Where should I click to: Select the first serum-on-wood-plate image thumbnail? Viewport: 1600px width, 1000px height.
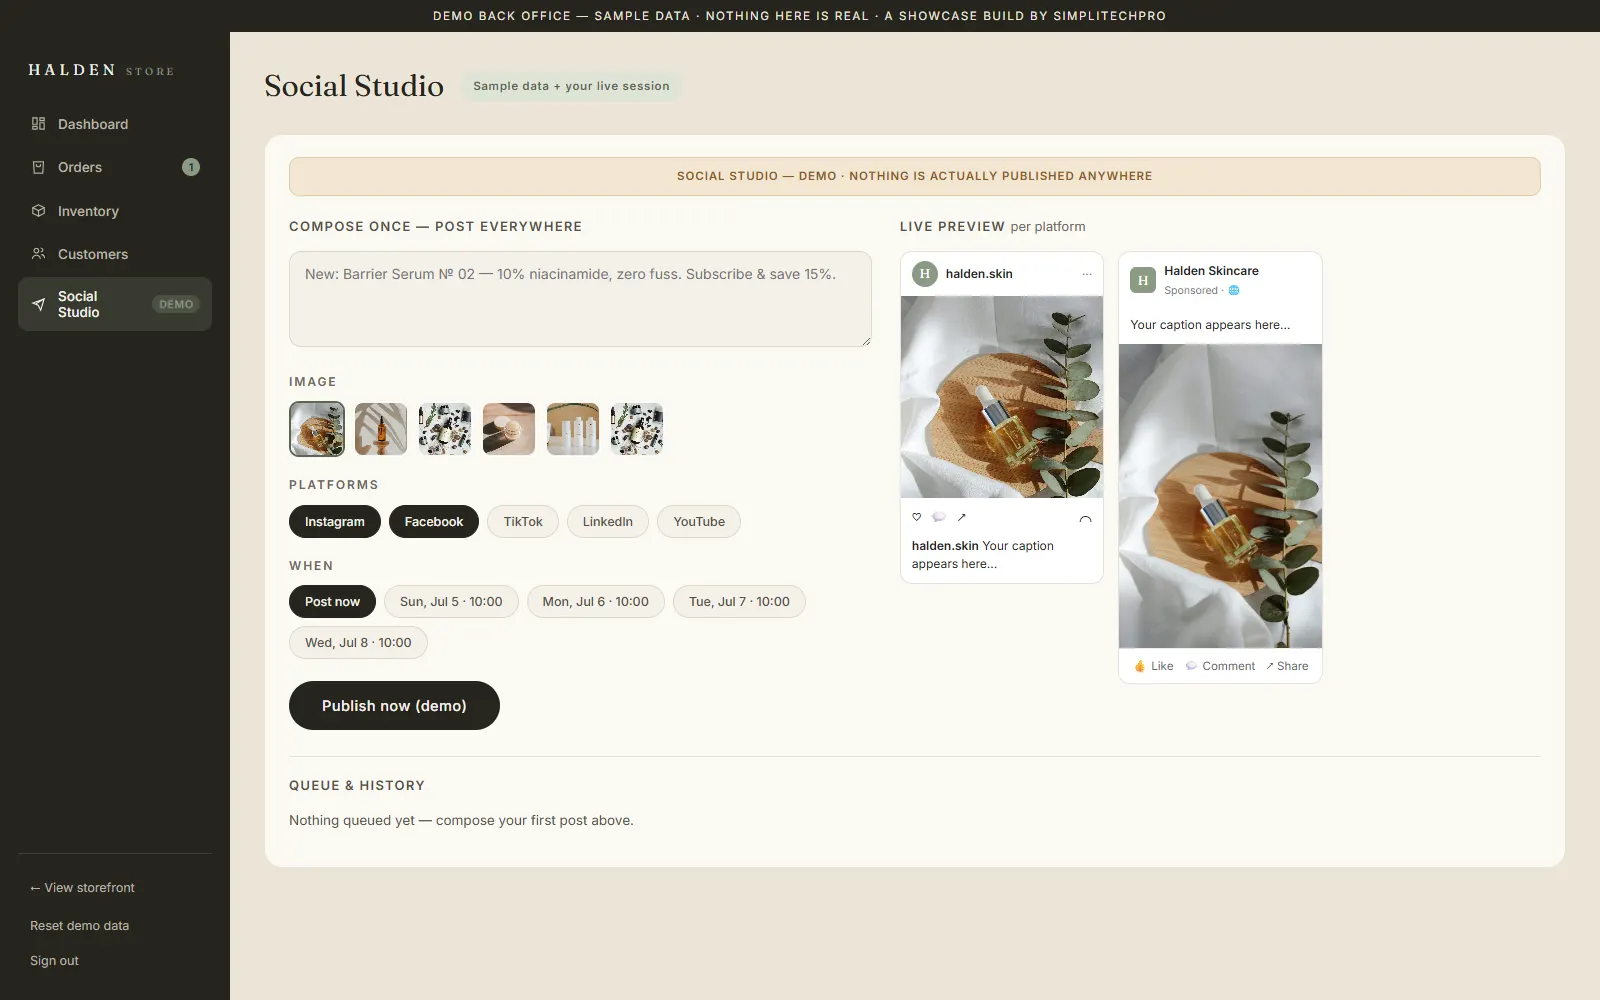point(317,429)
